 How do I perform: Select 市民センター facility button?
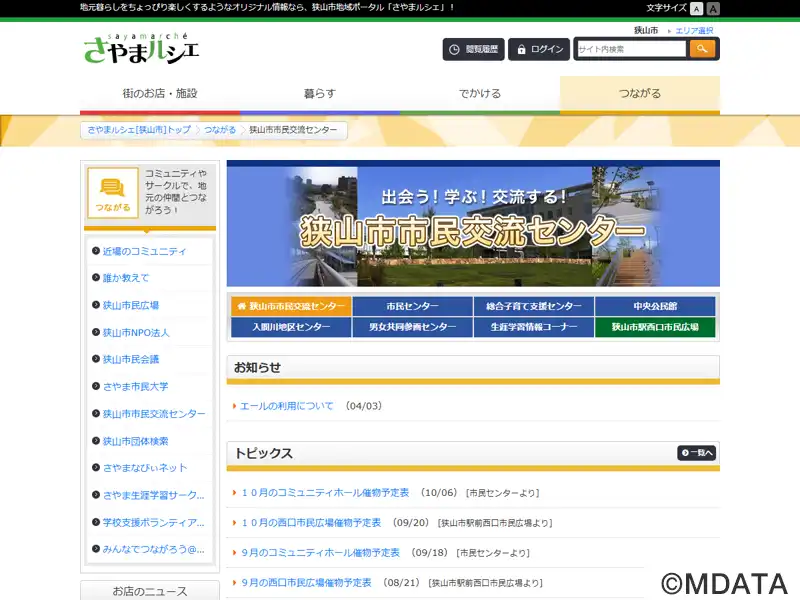tap(412, 306)
